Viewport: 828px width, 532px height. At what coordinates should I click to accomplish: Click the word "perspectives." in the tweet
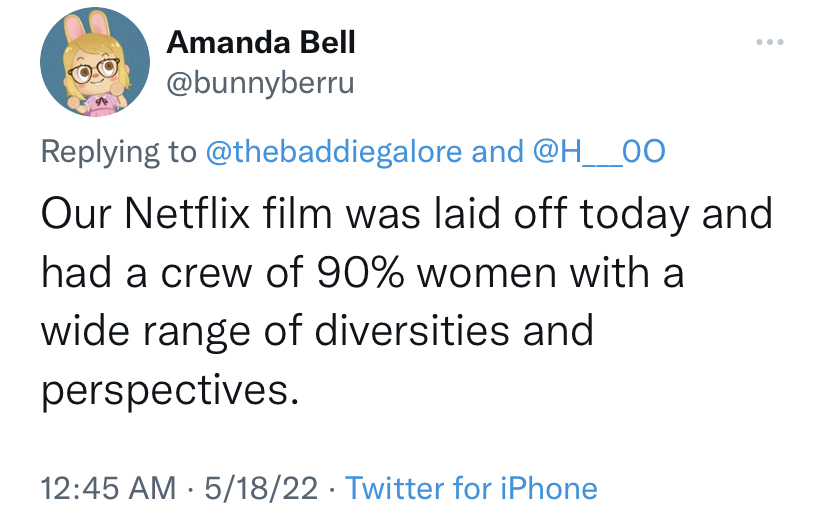(170, 392)
